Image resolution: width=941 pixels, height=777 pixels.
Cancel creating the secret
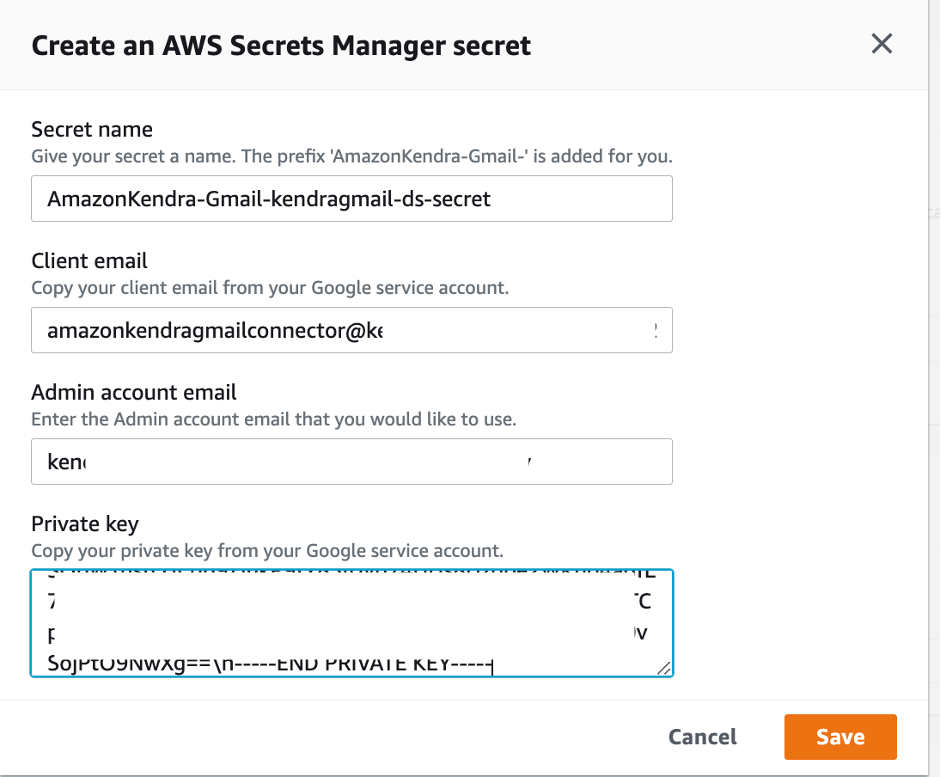(x=702, y=737)
